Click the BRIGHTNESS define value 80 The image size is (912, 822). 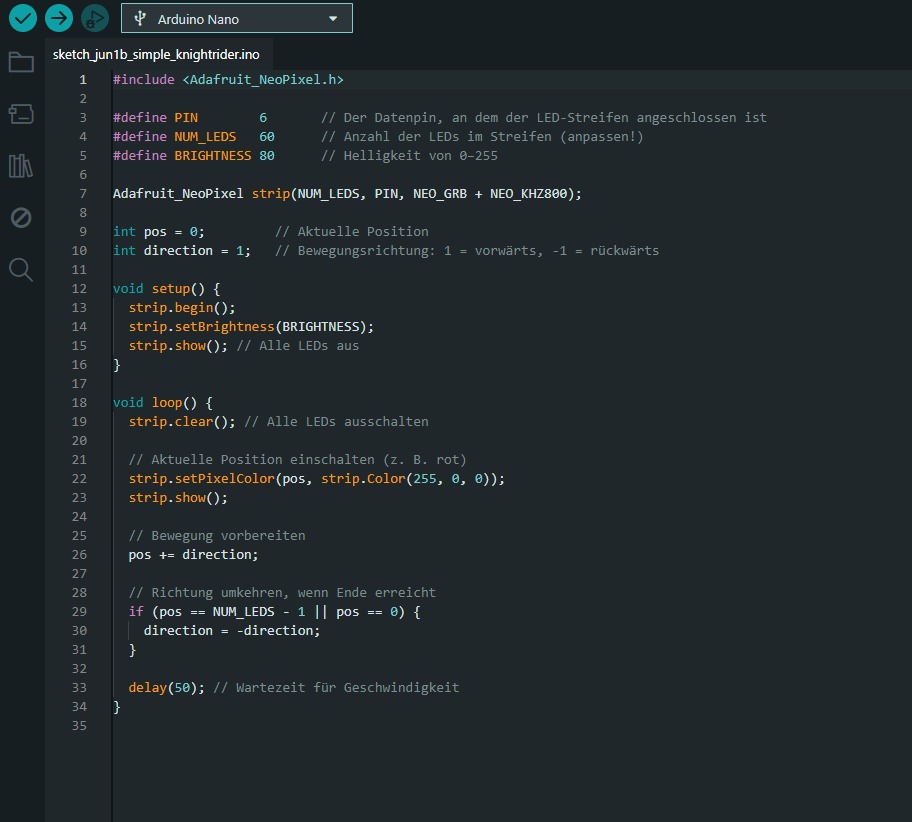pos(267,156)
